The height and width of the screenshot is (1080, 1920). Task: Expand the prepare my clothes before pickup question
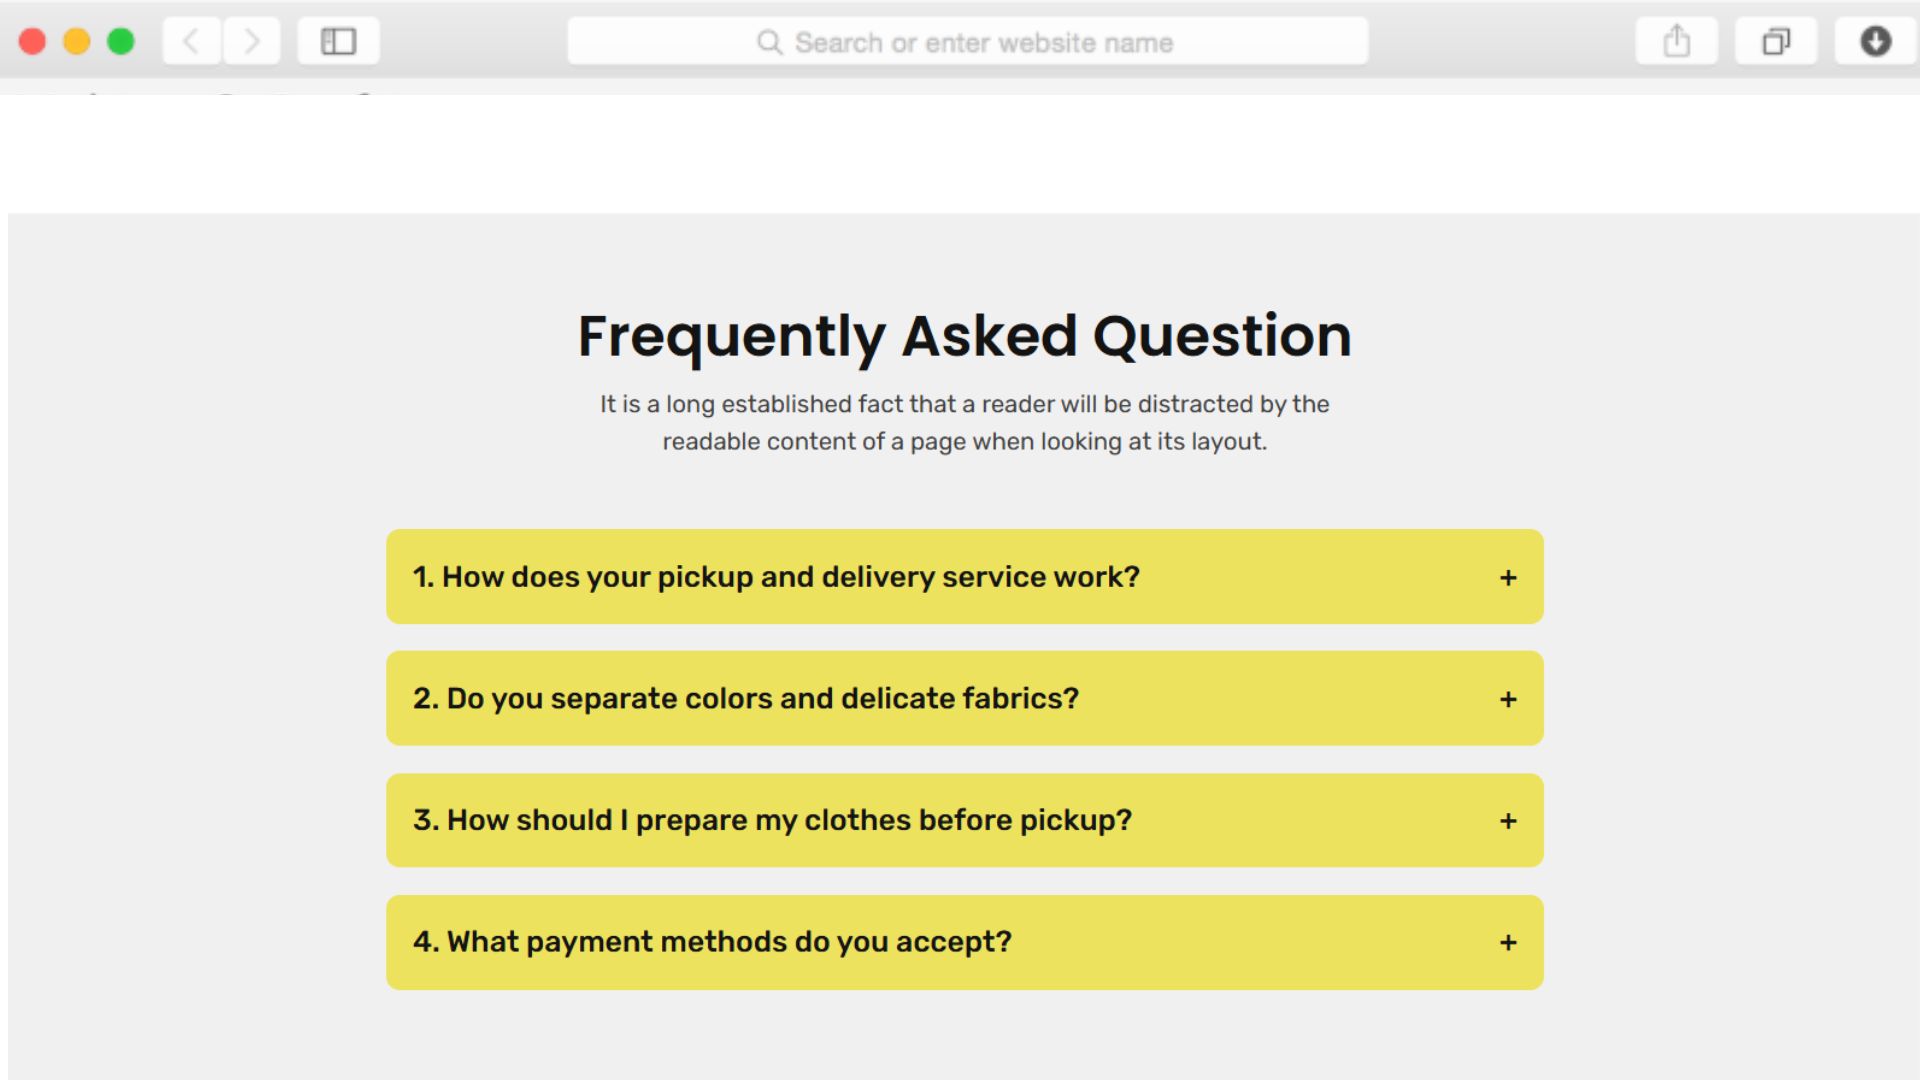[772, 820]
